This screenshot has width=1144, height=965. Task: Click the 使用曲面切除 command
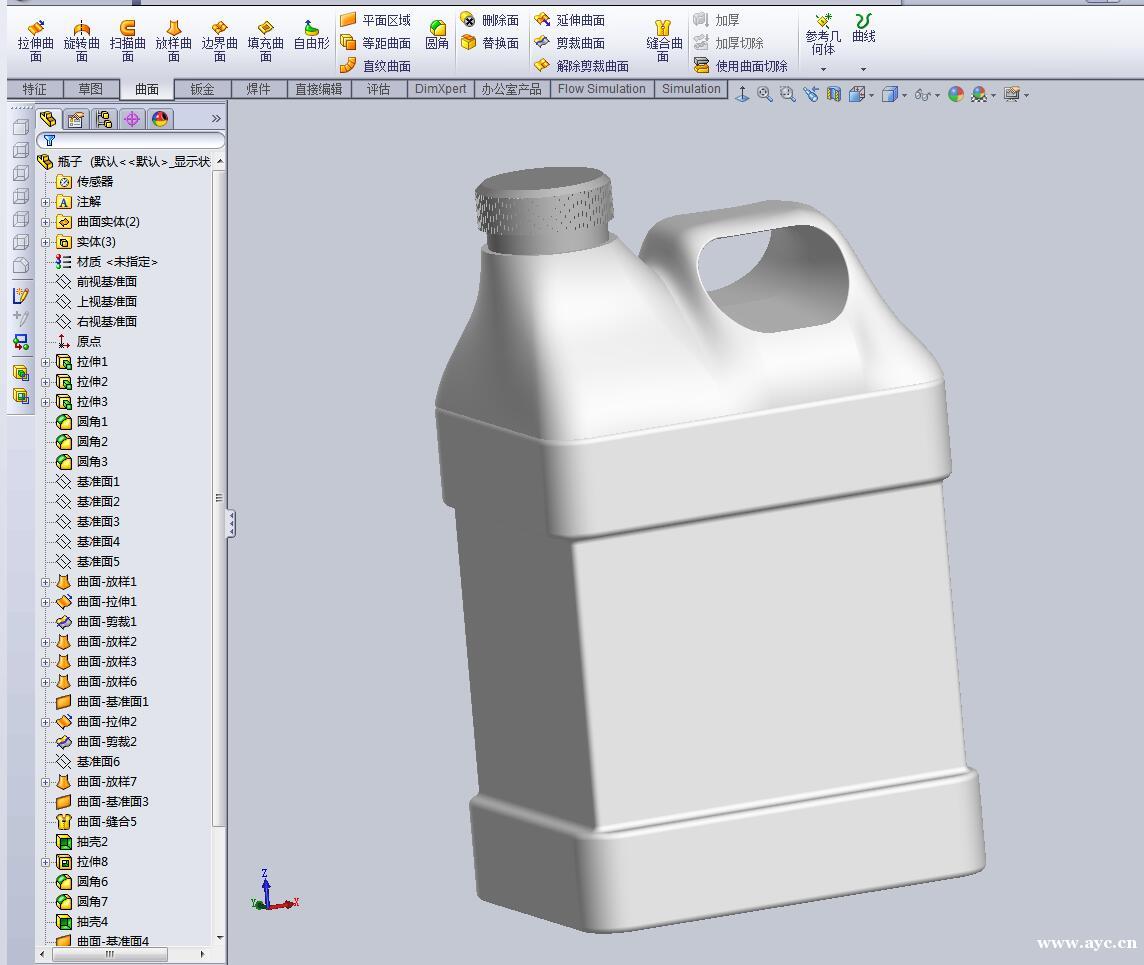tap(746, 66)
